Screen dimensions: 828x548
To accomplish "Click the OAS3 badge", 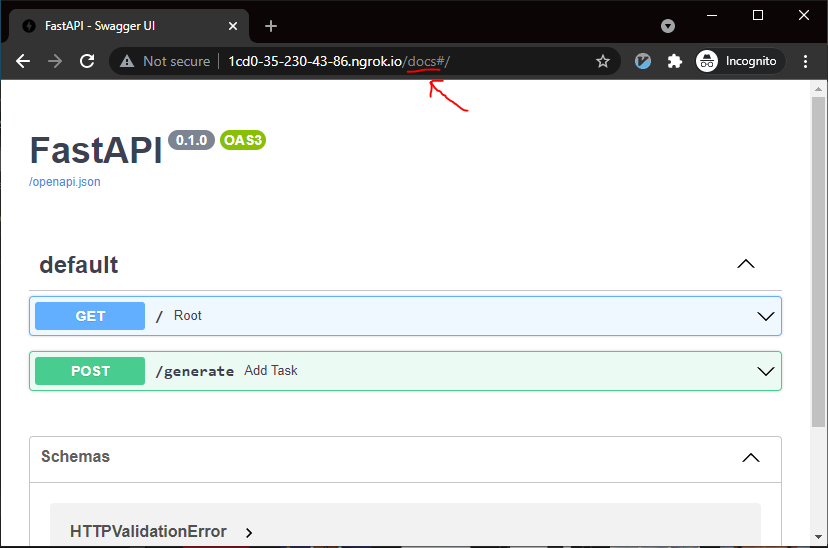I will click(x=243, y=140).
